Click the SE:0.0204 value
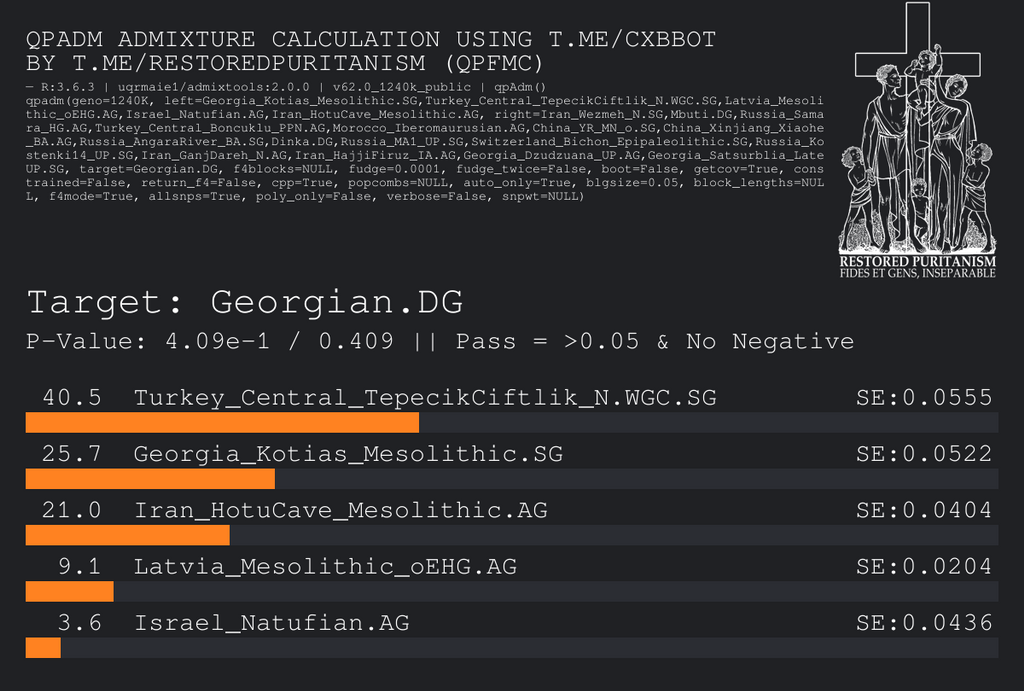Viewport: 1024px width, 691px height. pyautogui.click(x=924, y=567)
